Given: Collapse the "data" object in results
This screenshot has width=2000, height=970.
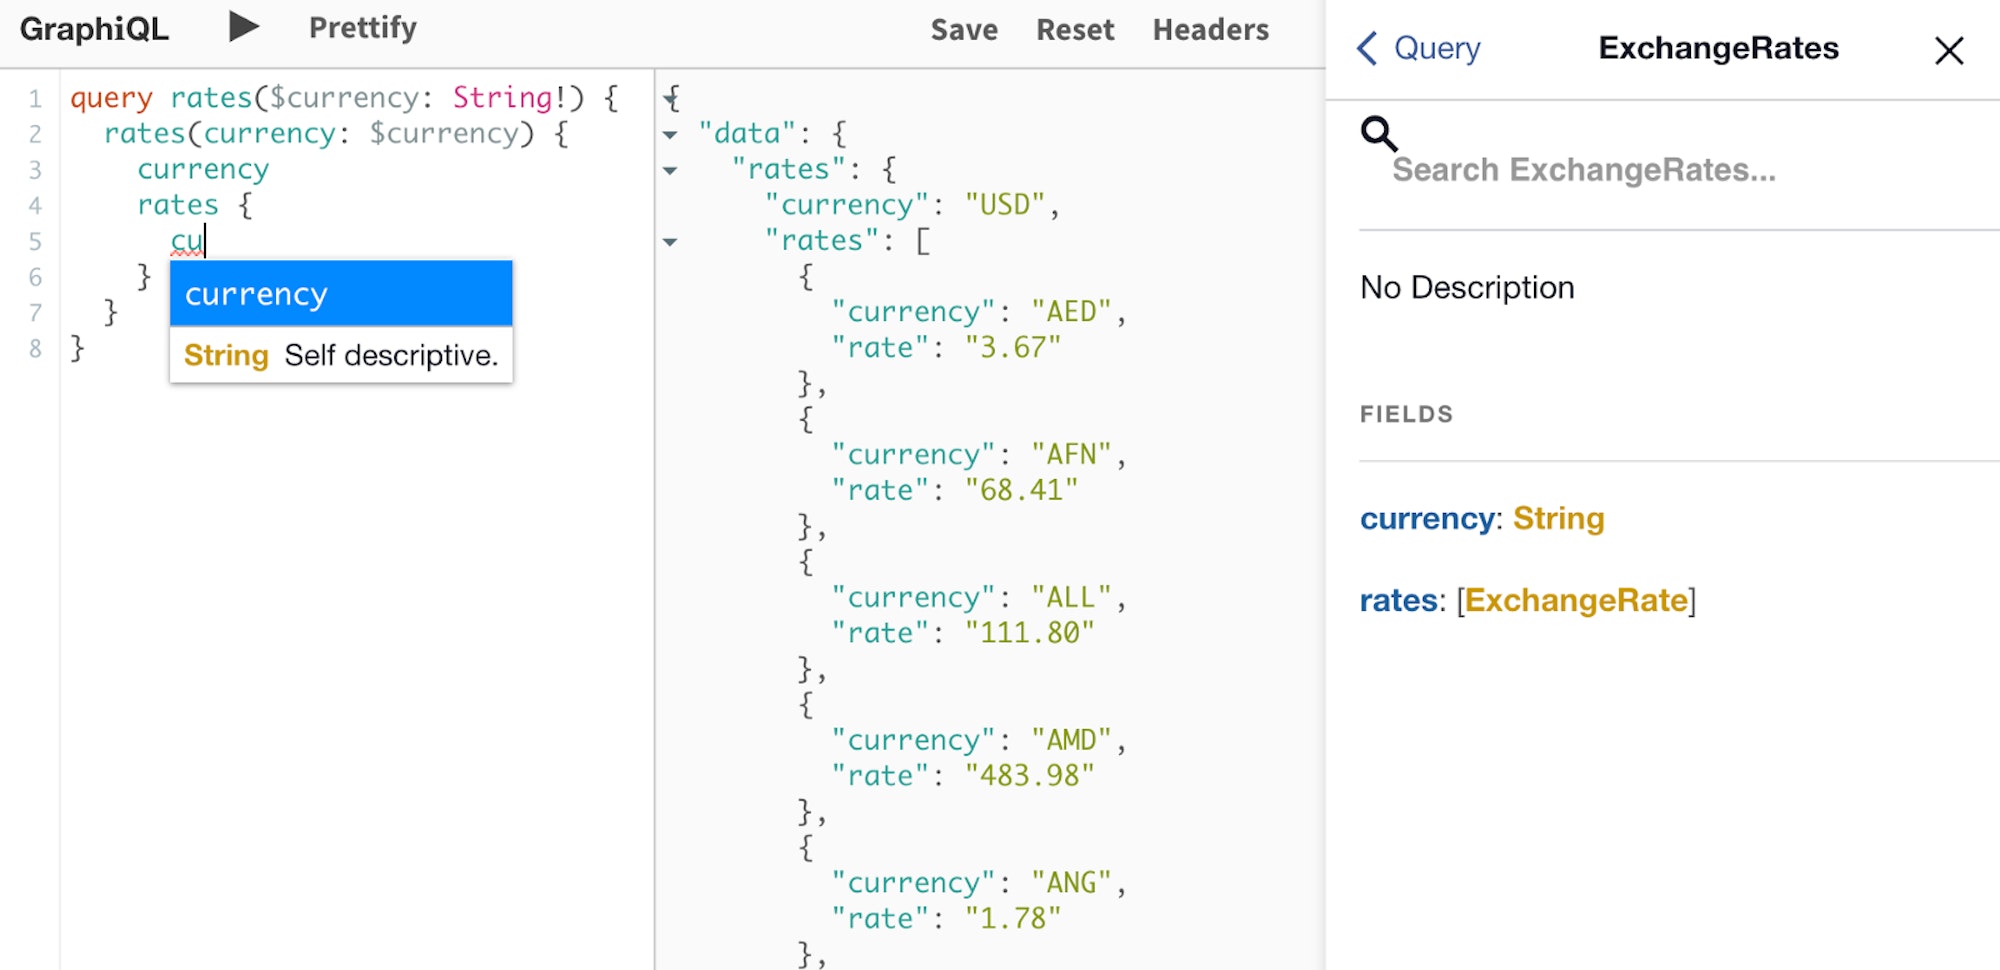Looking at the screenshot, I should click(x=670, y=134).
